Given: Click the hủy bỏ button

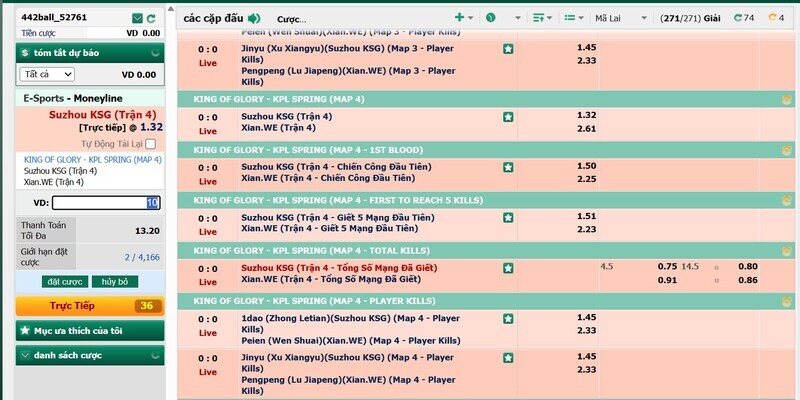Looking at the screenshot, I should click(x=115, y=282).
